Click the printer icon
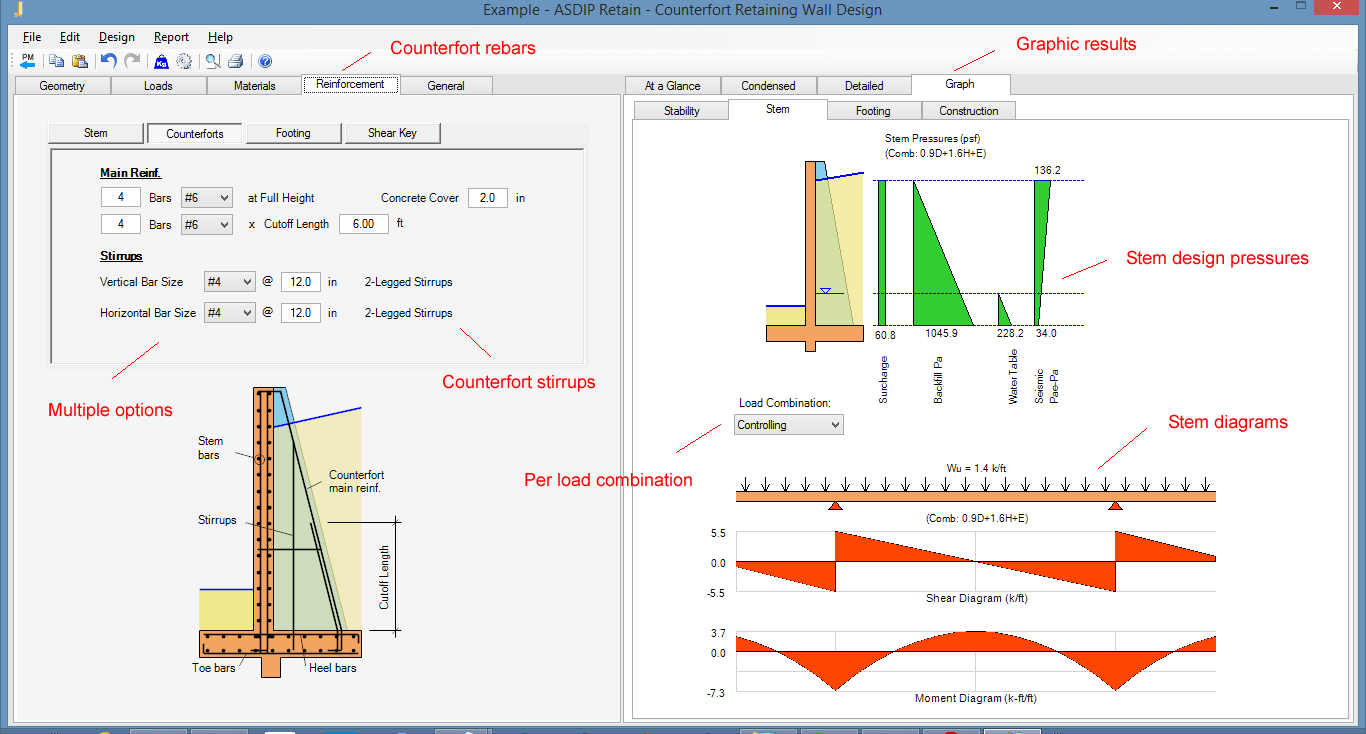This screenshot has height=734, width=1366. coord(235,61)
